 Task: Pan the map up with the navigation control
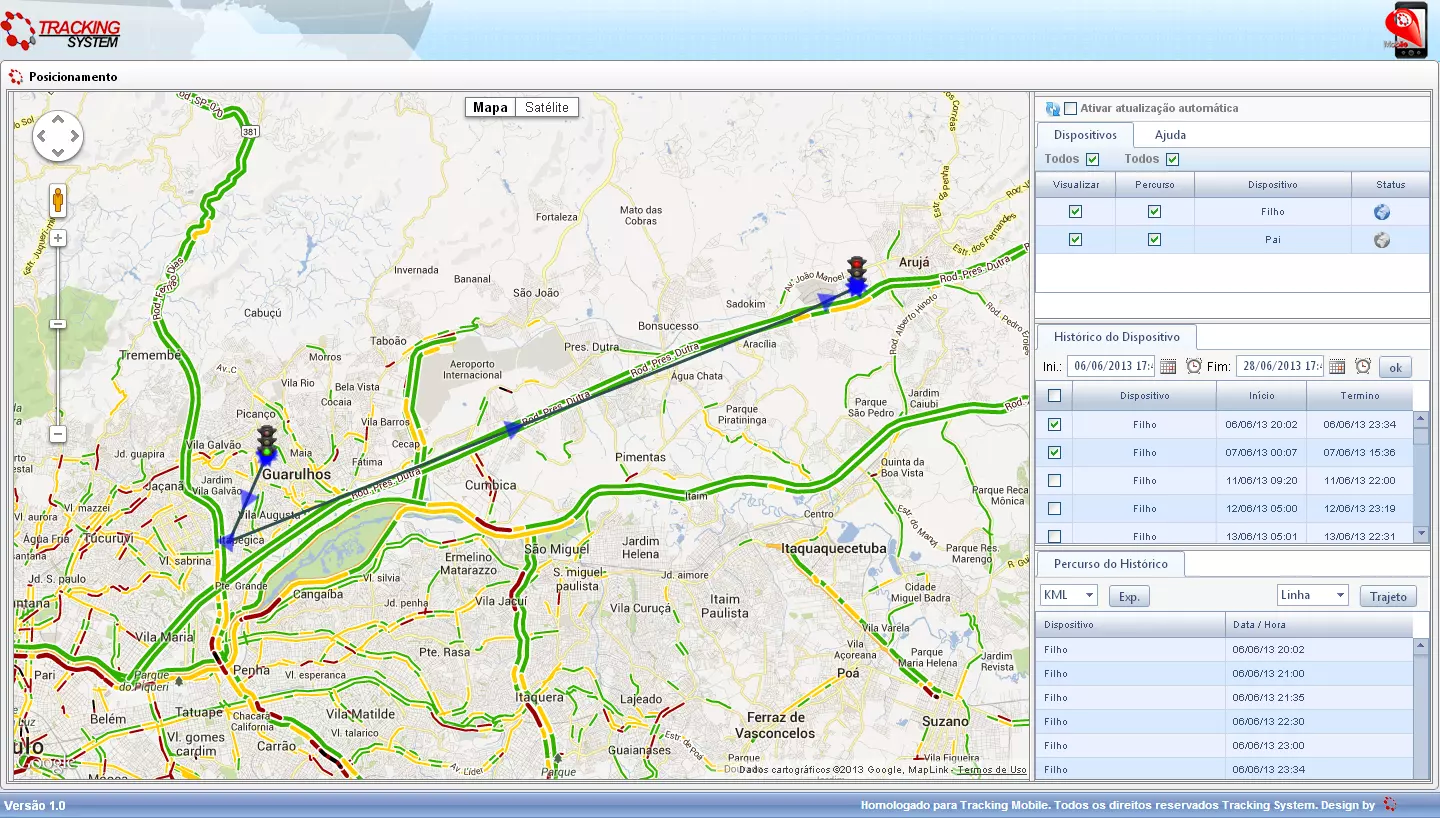pos(58,121)
